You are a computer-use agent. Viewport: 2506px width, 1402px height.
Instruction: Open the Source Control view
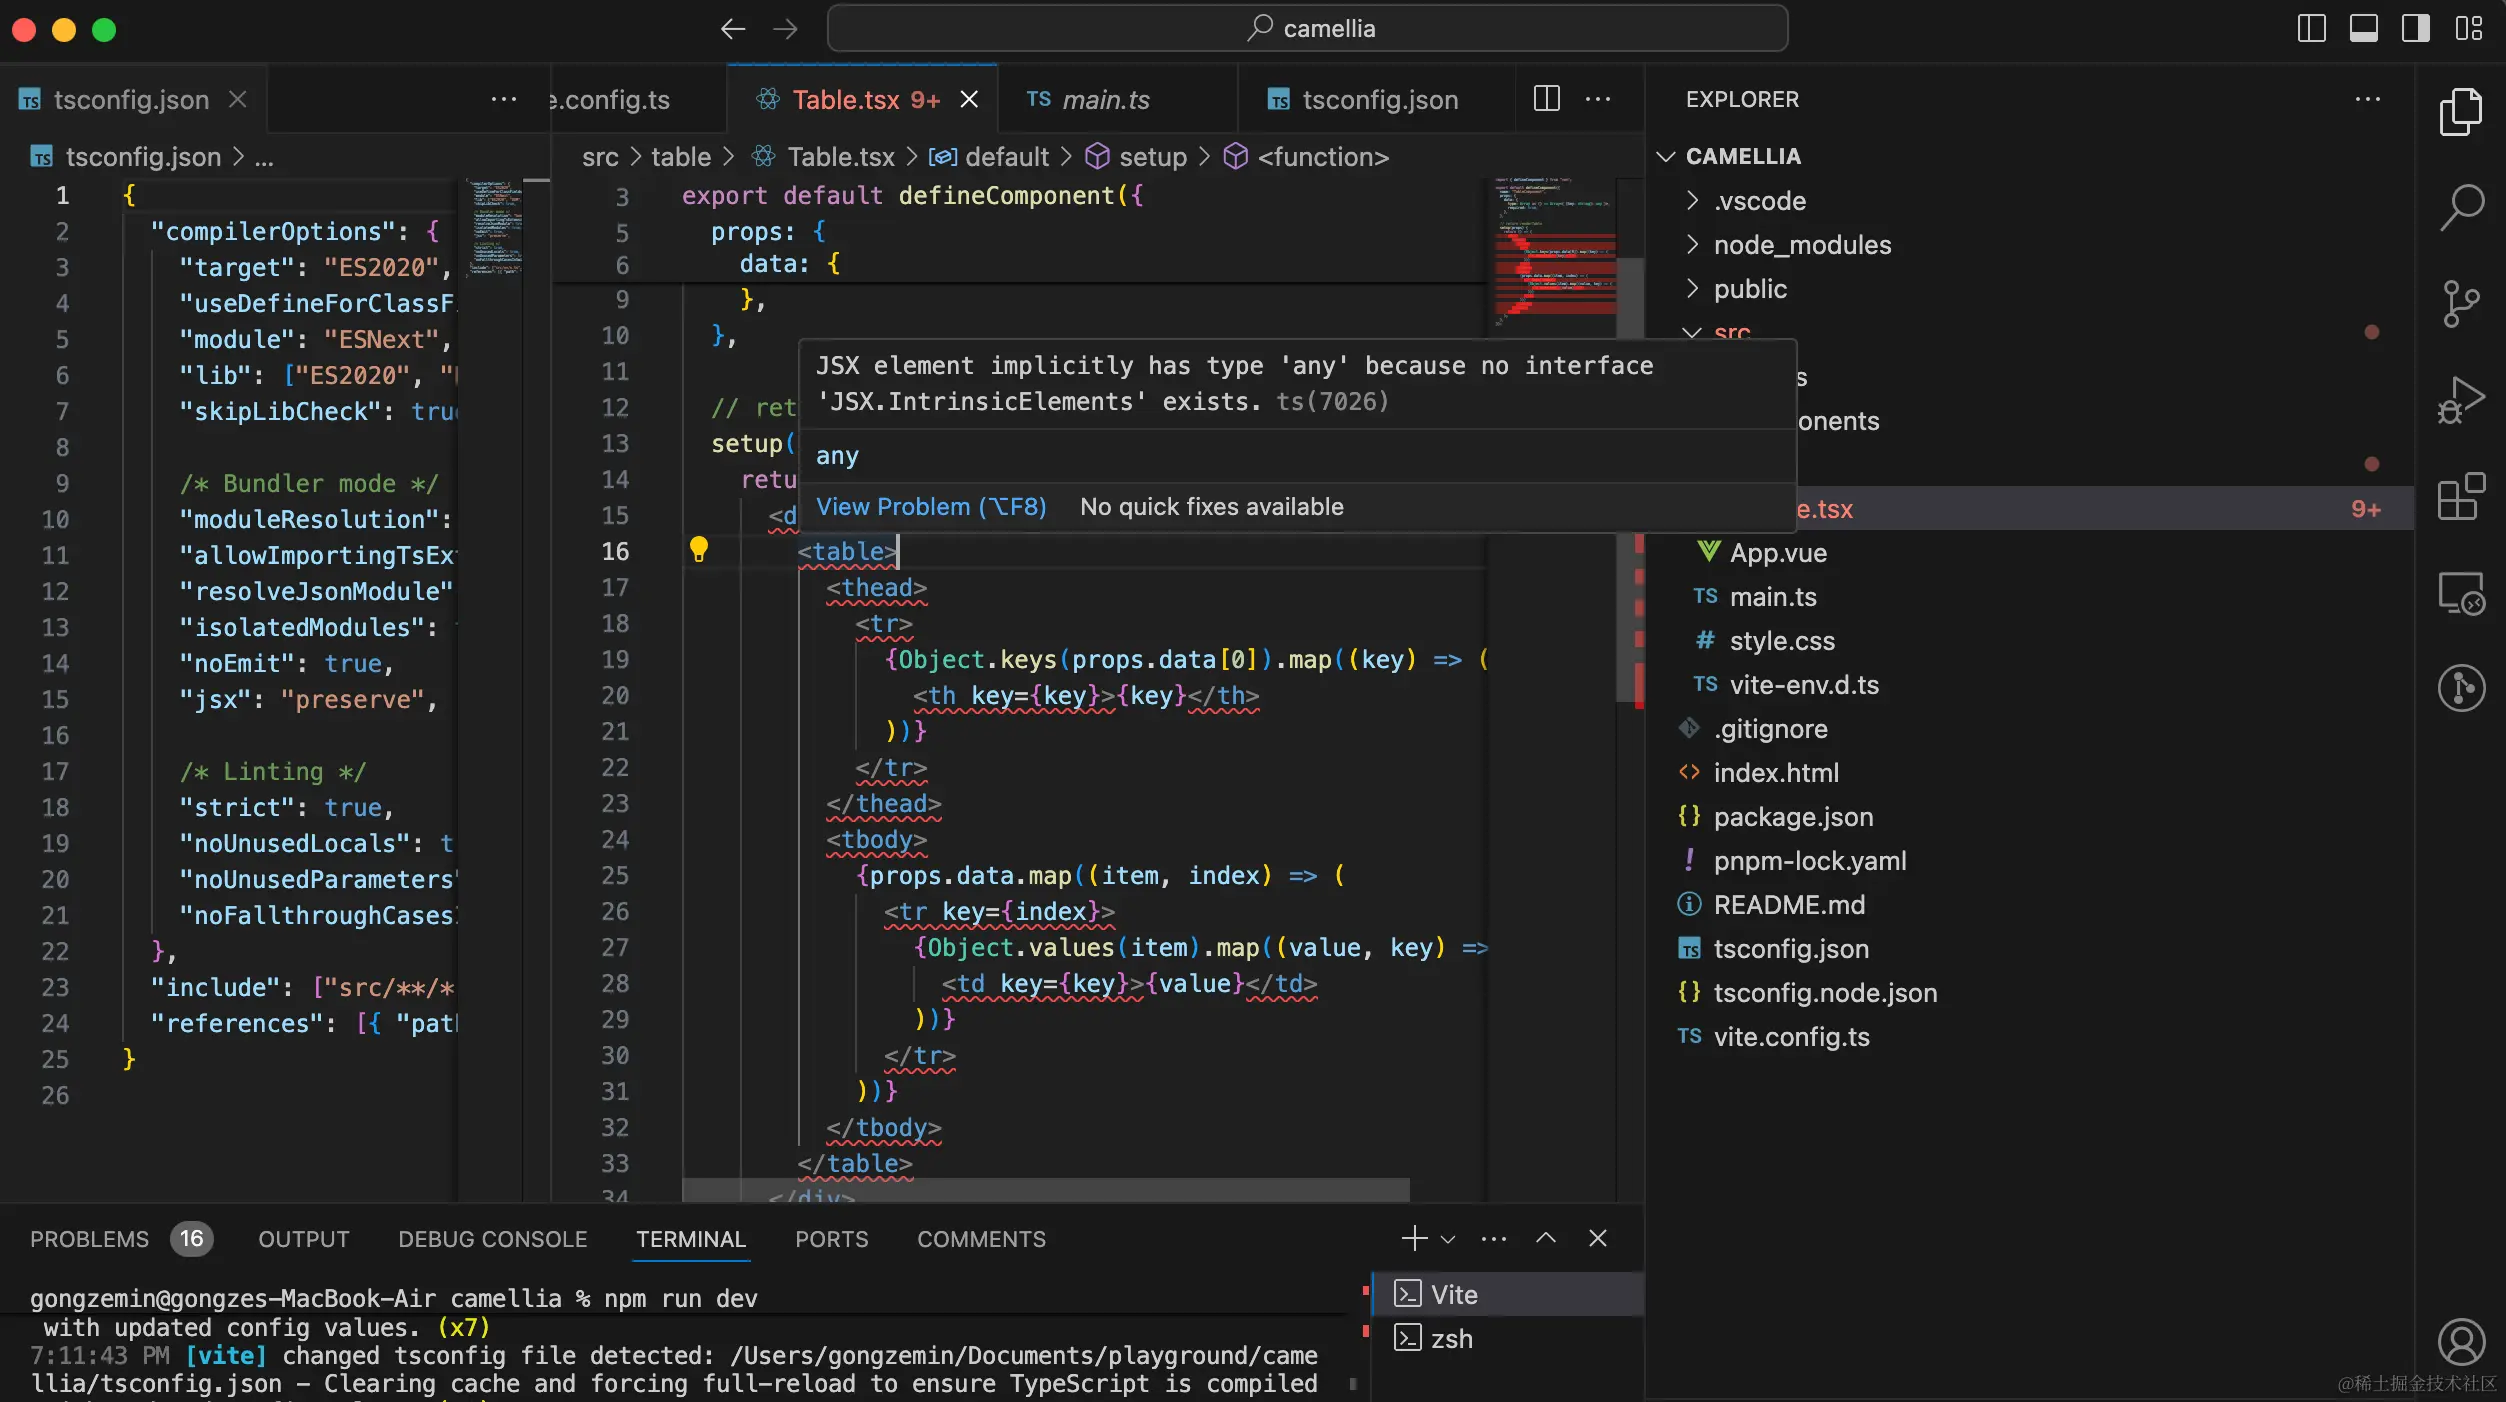pyautogui.click(x=2460, y=303)
